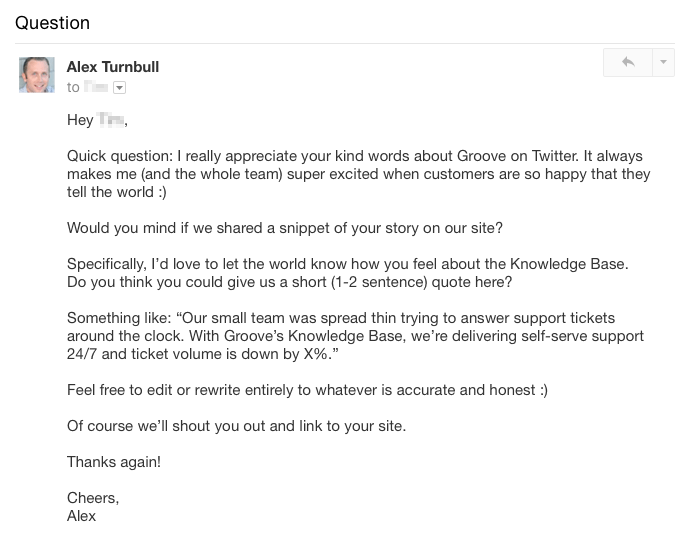Viewport: 690px width, 540px height.
Task: Click the reply arrow icon
Action: [x=628, y=62]
